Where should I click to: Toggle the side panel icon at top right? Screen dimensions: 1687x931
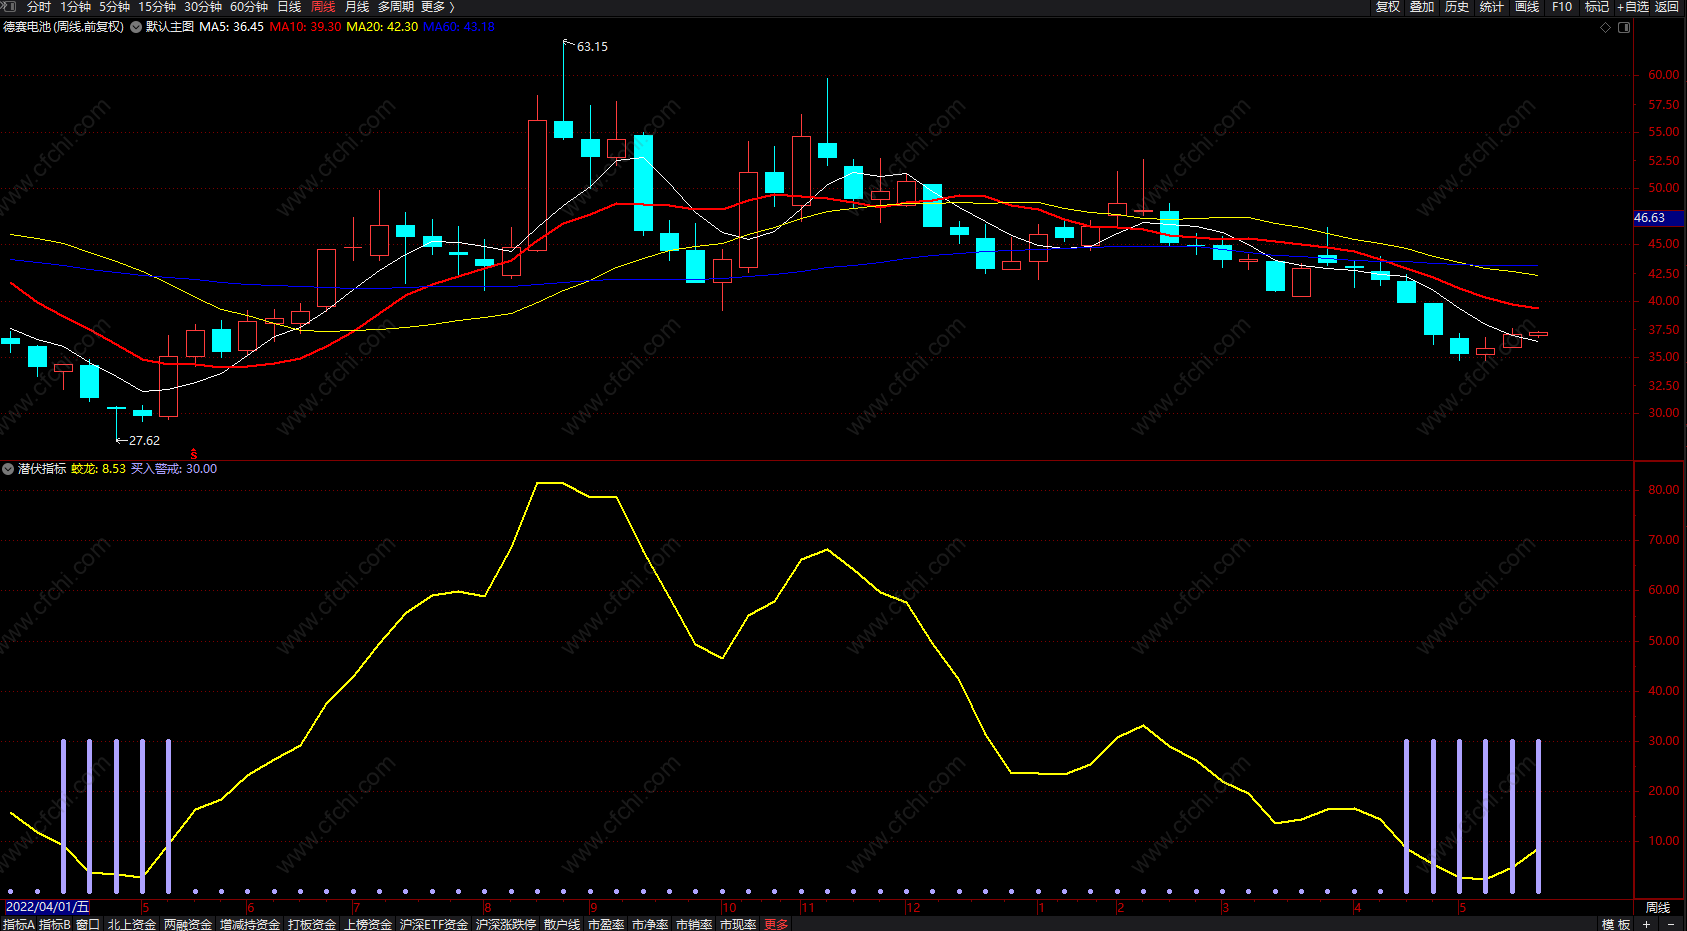1624,27
